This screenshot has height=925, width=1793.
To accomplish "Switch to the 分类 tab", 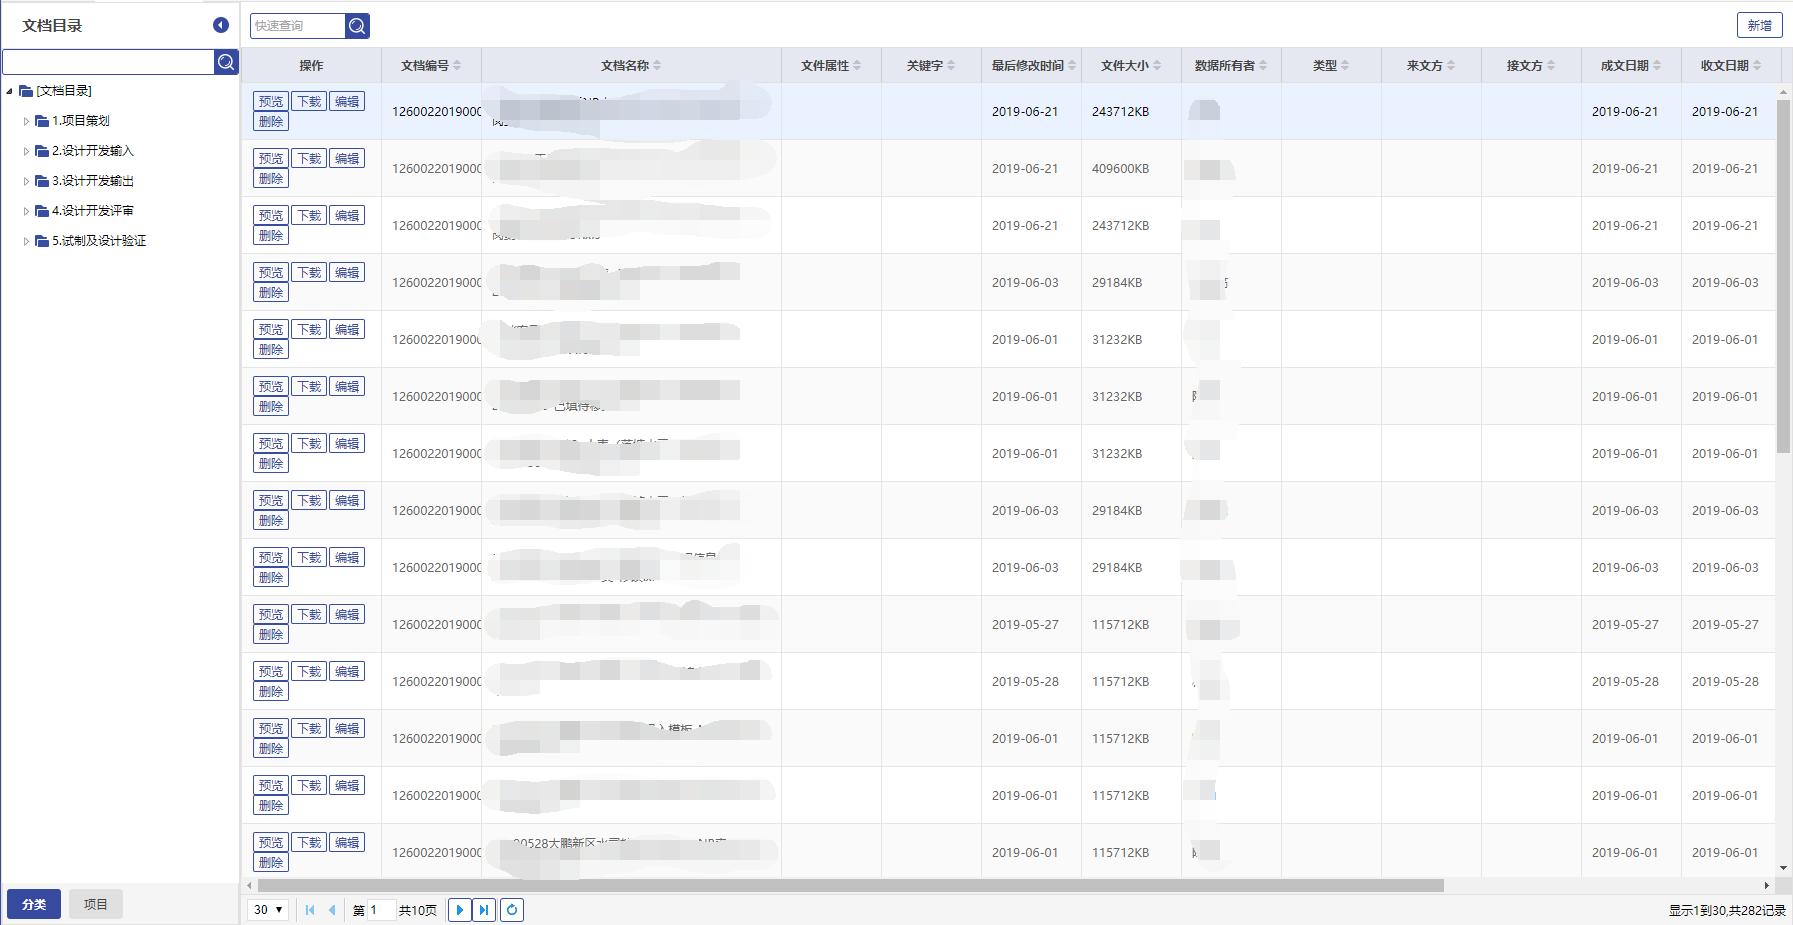I will [34, 904].
